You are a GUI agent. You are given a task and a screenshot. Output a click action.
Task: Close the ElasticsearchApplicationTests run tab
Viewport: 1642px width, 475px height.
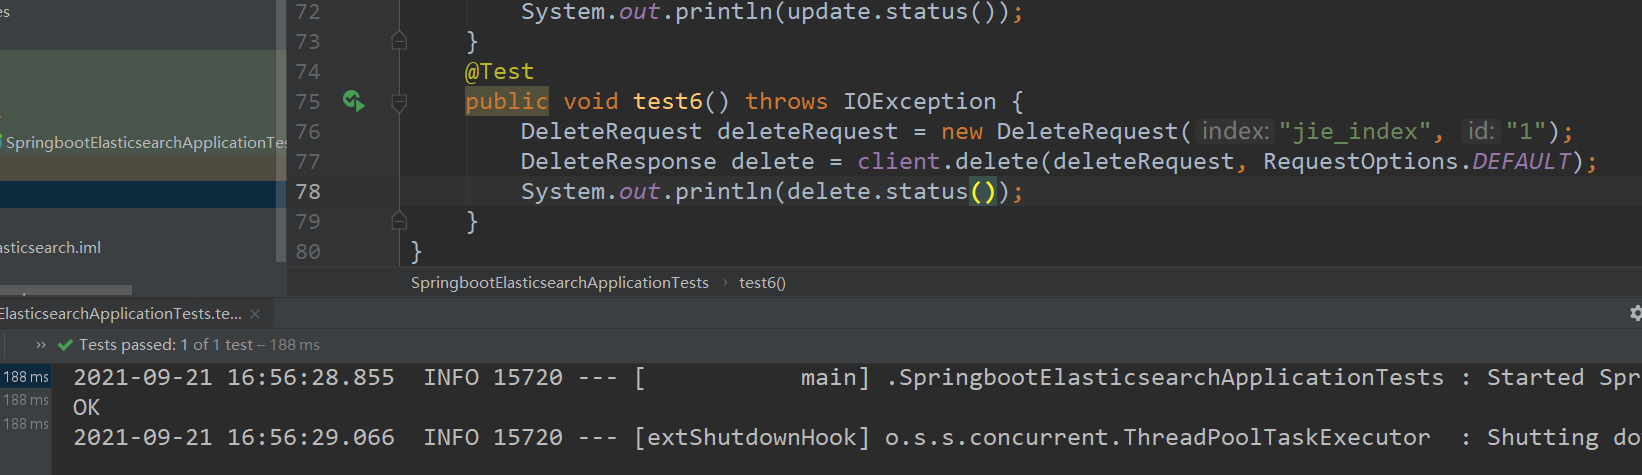pos(255,314)
